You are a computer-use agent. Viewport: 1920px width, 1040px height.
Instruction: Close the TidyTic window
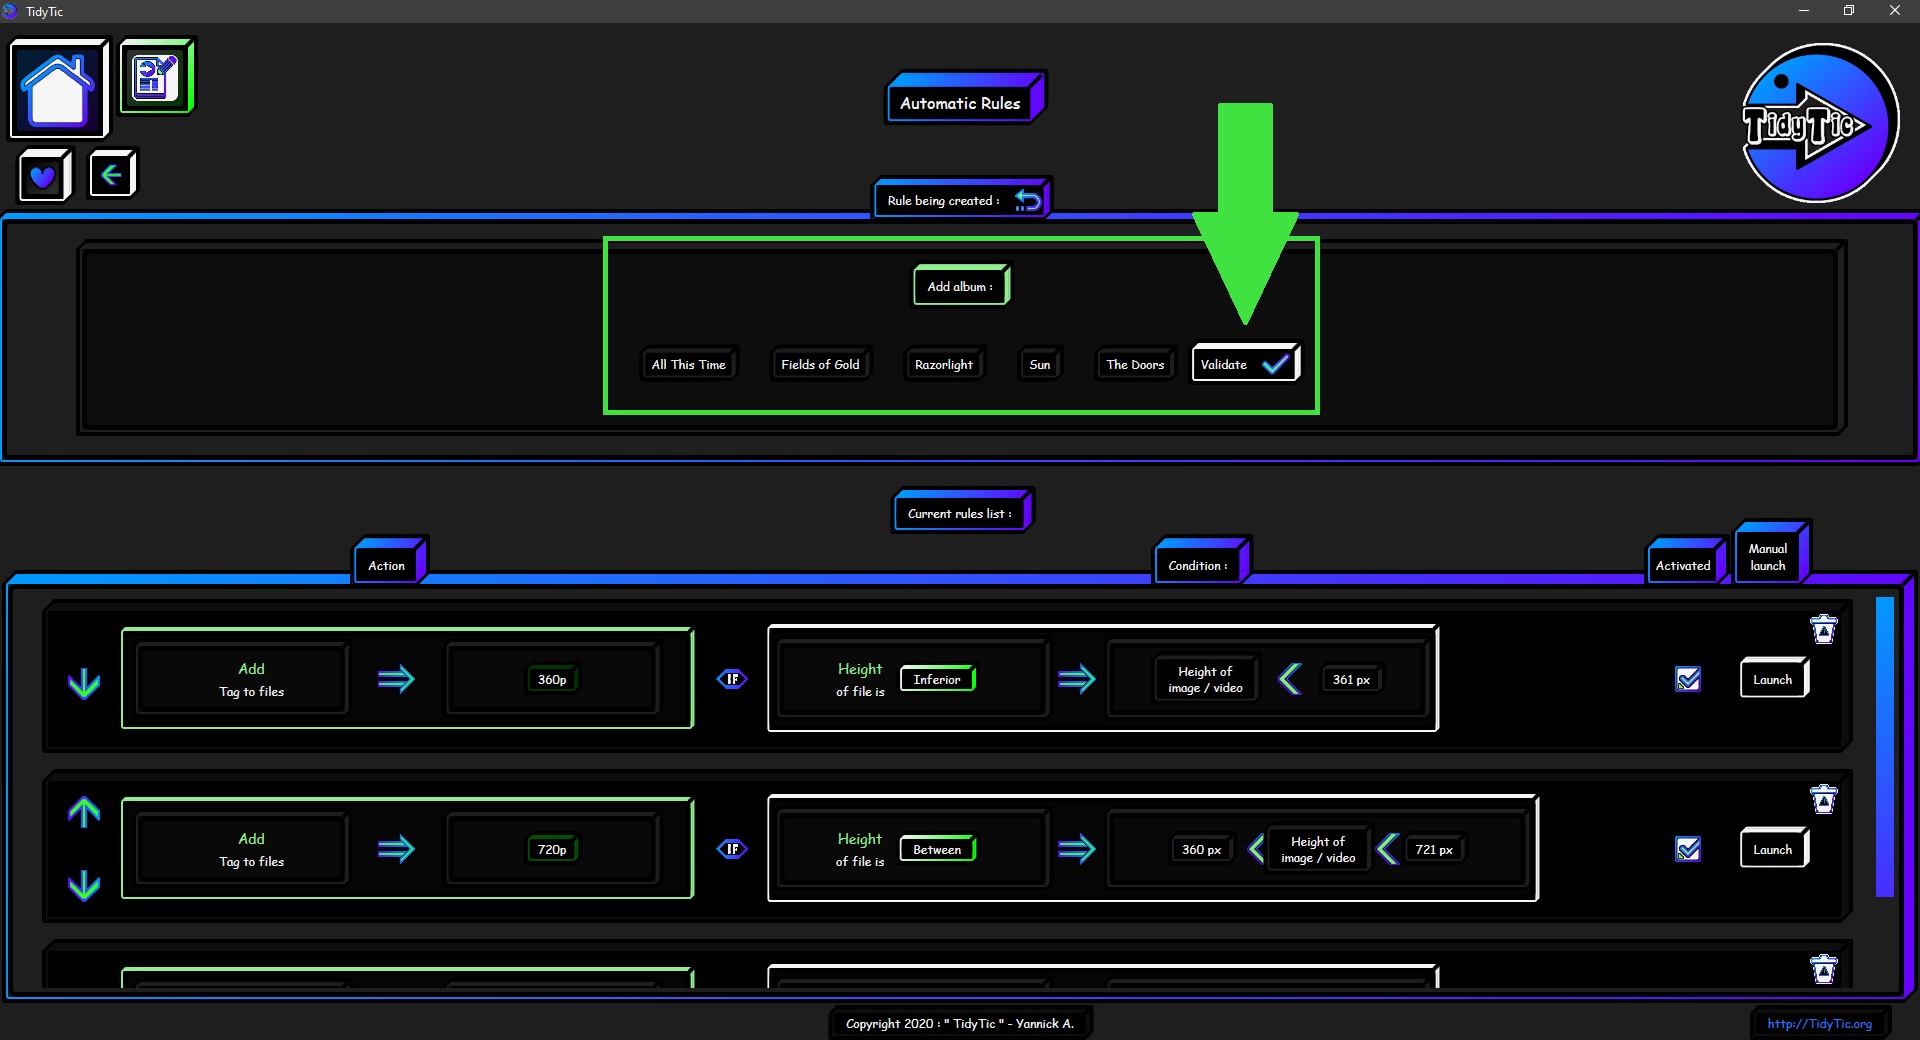pyautogui.click(x=1894, y=11)
